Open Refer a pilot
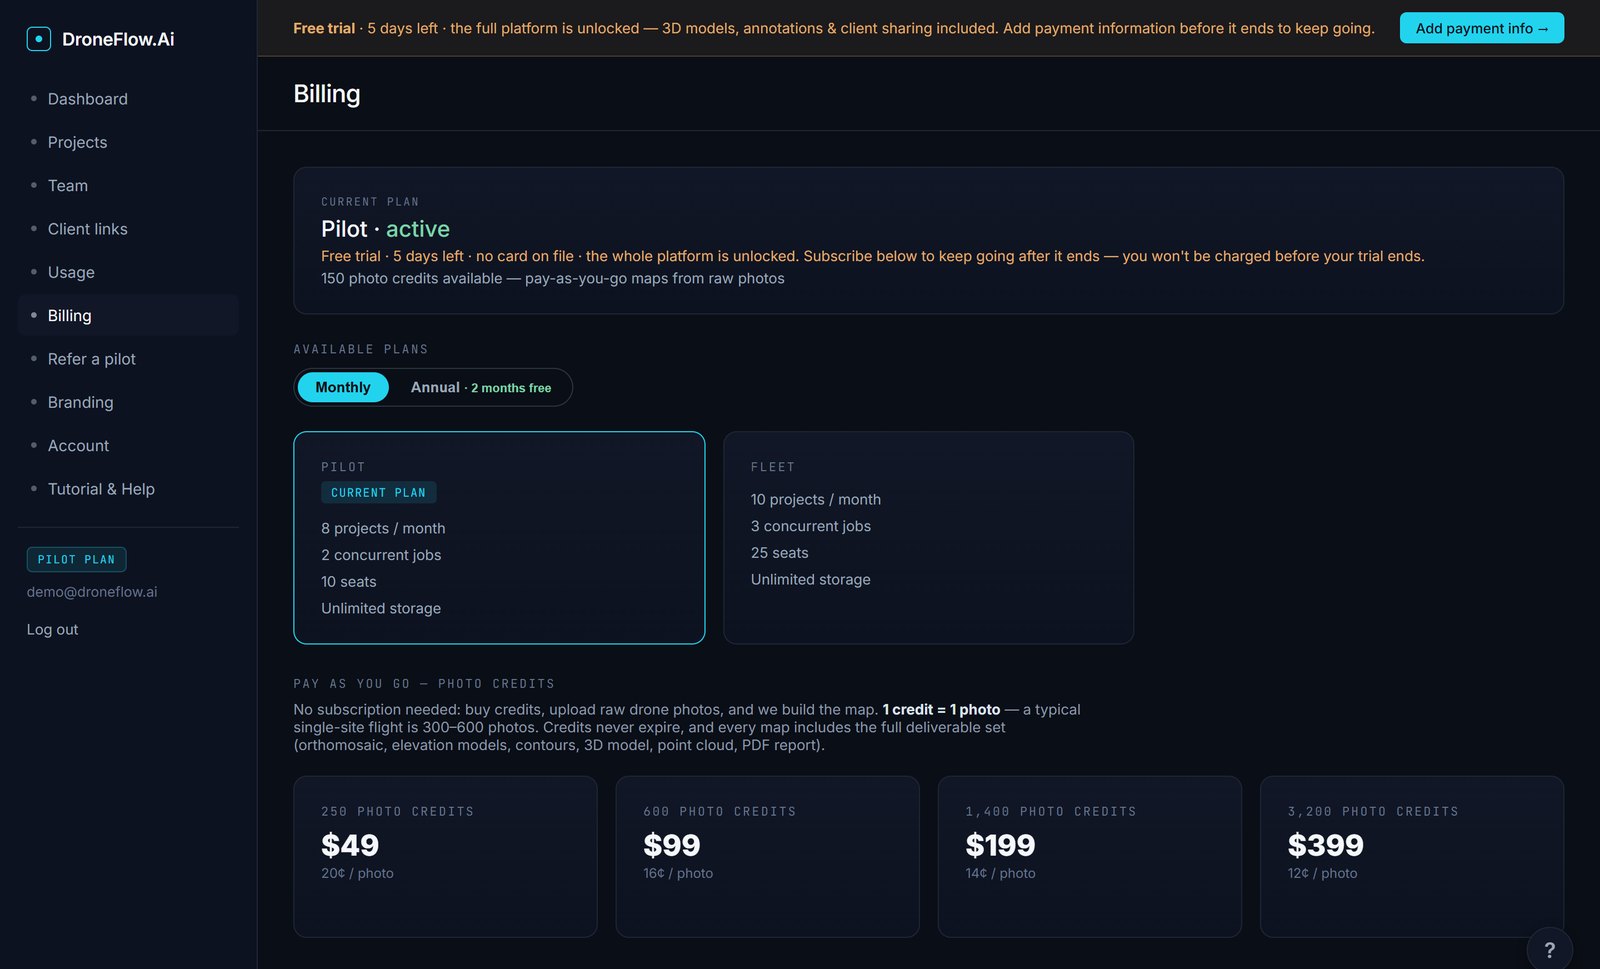 [128, 359]
